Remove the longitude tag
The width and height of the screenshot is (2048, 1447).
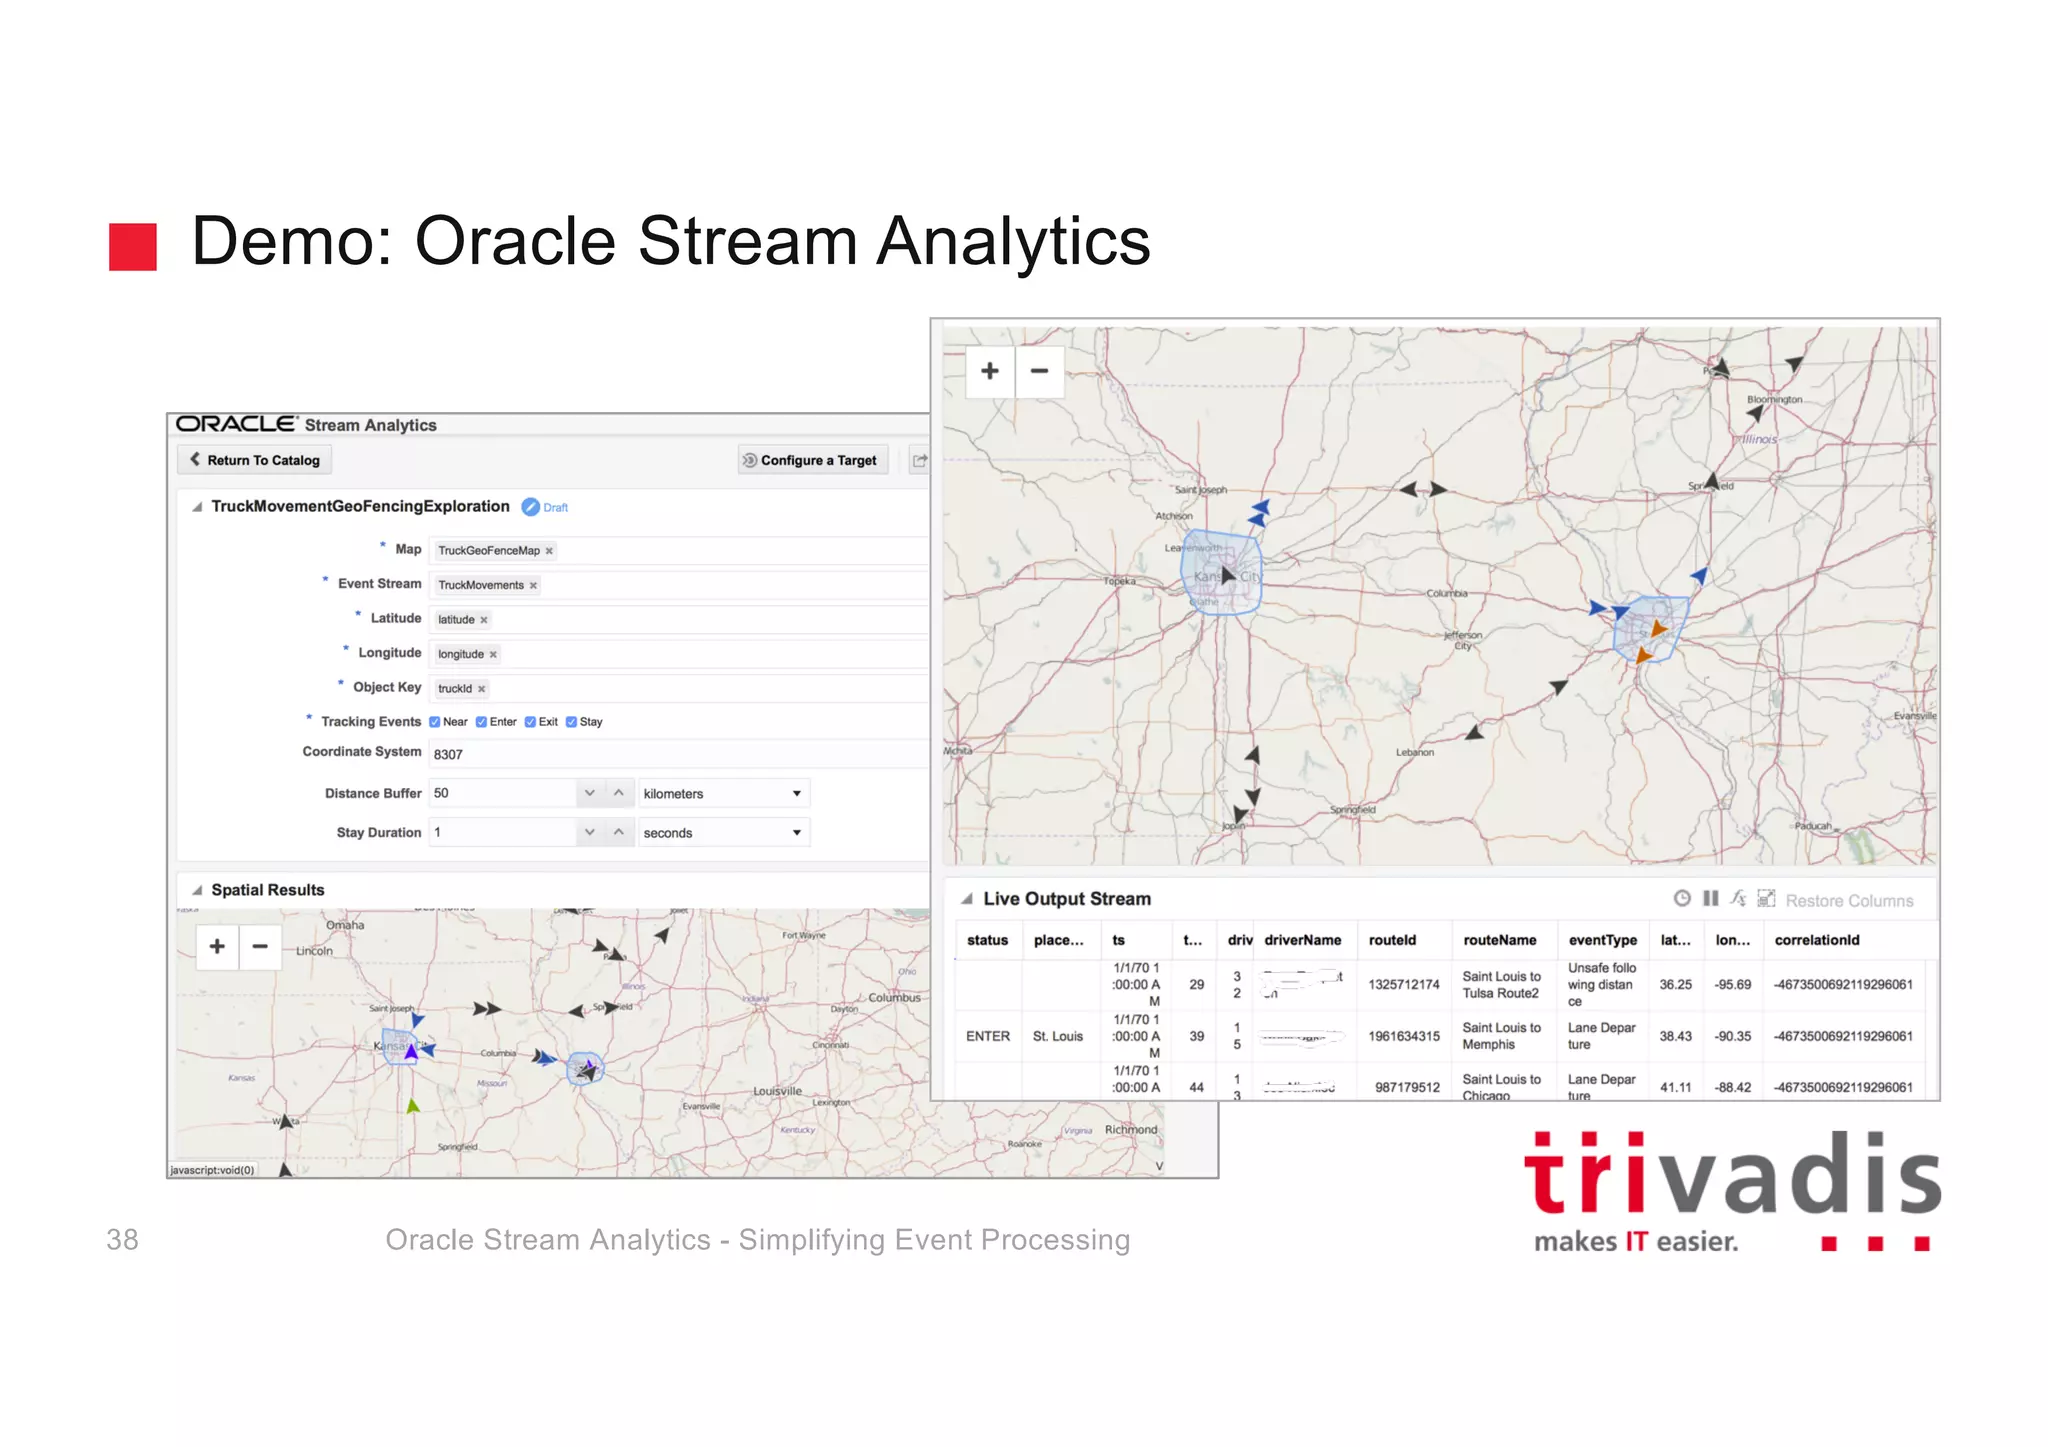493,655
